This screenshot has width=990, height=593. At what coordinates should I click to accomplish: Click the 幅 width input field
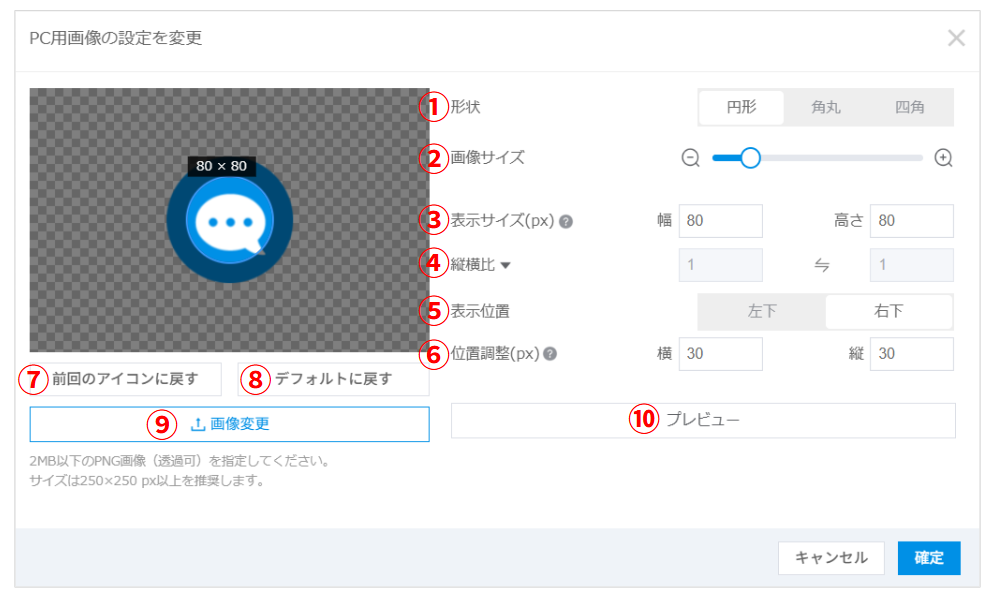(720, 220)
